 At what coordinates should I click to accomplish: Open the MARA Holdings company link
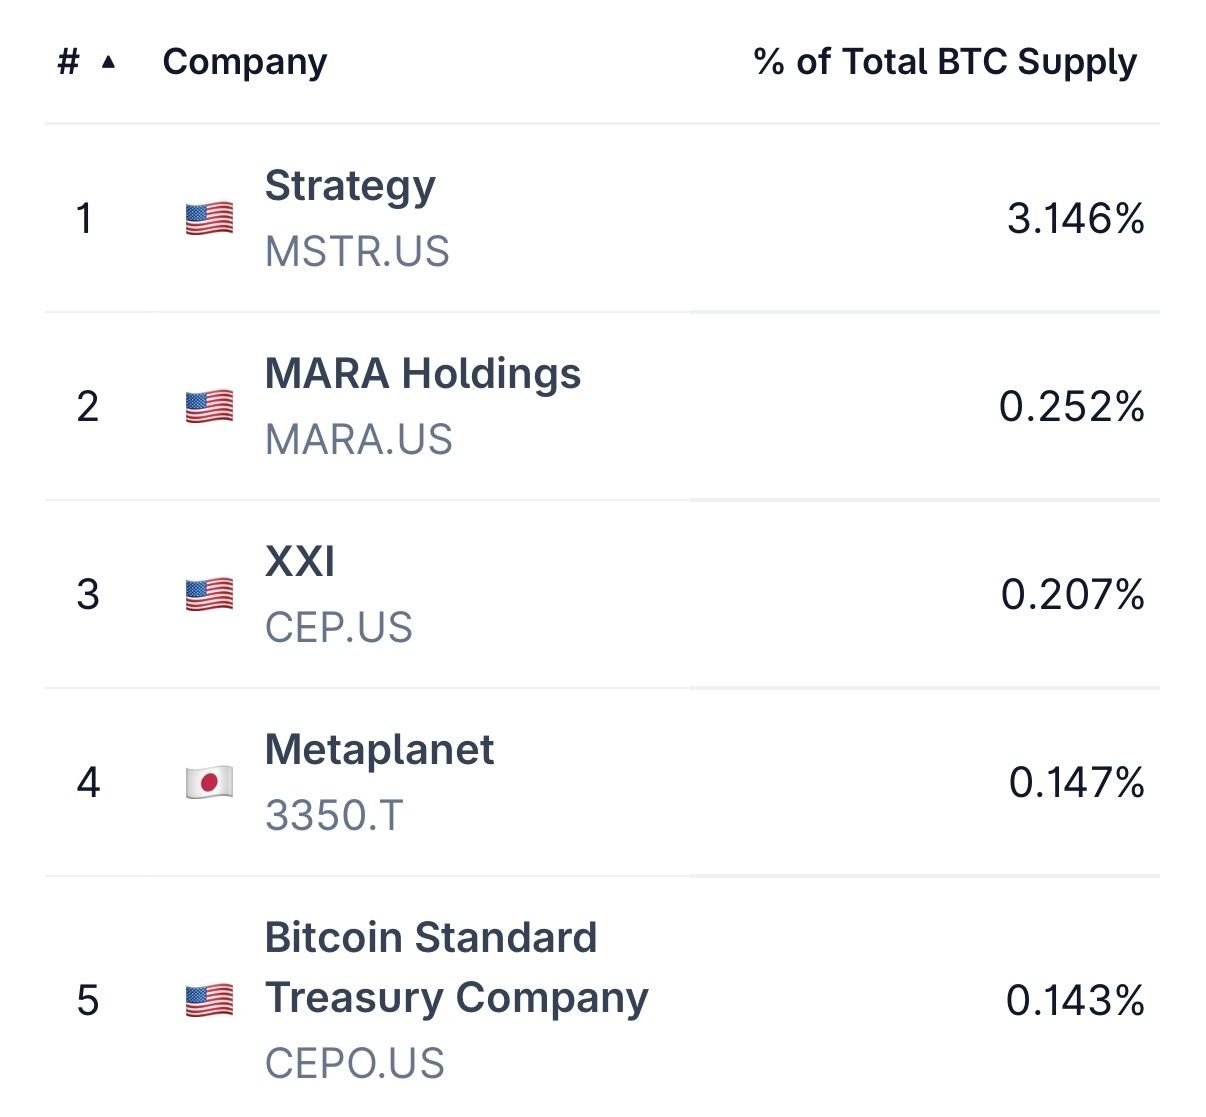pos(422,374)
